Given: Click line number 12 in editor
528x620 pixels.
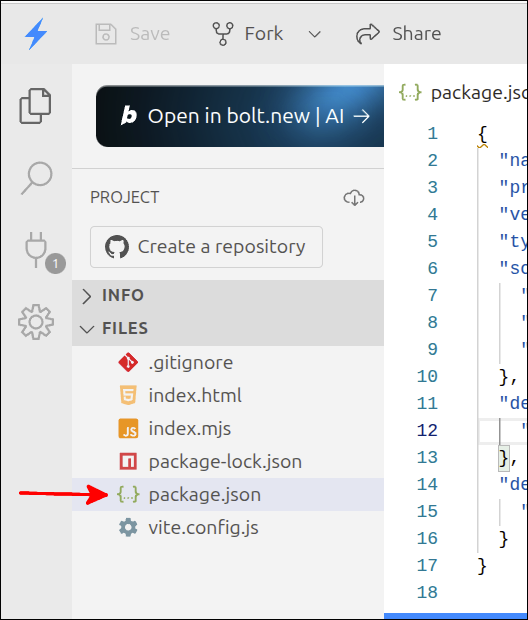Looking at the screenshot, I should 427,431.
